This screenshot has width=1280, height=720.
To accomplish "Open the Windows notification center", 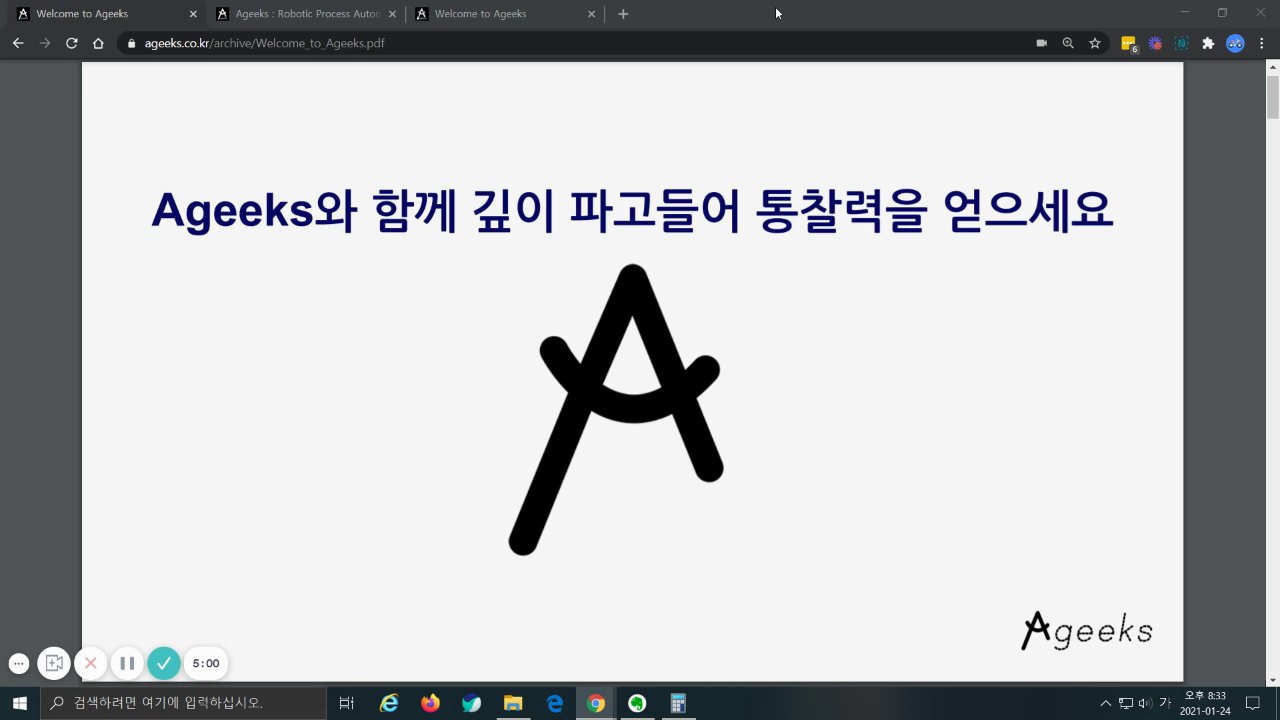I will 1252,703.
